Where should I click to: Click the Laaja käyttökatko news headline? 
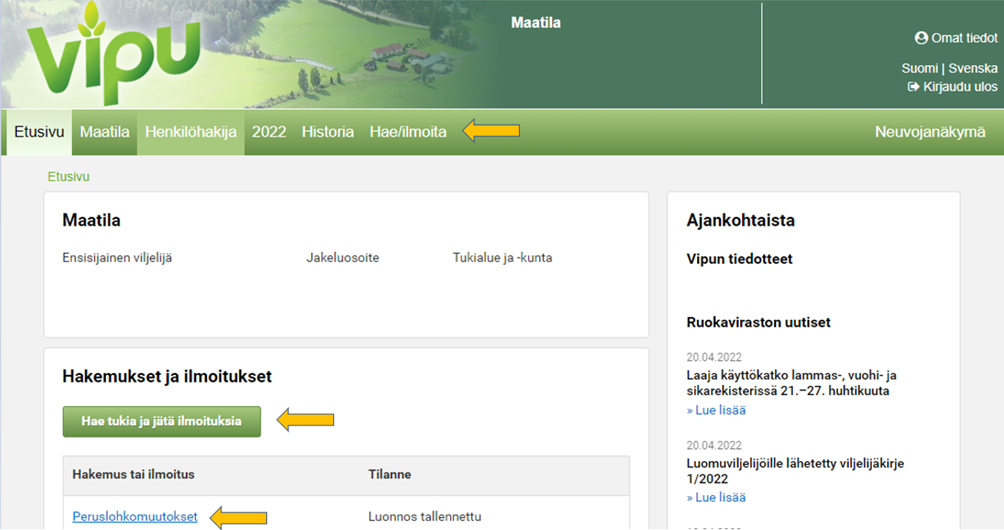tap(791, 383)
